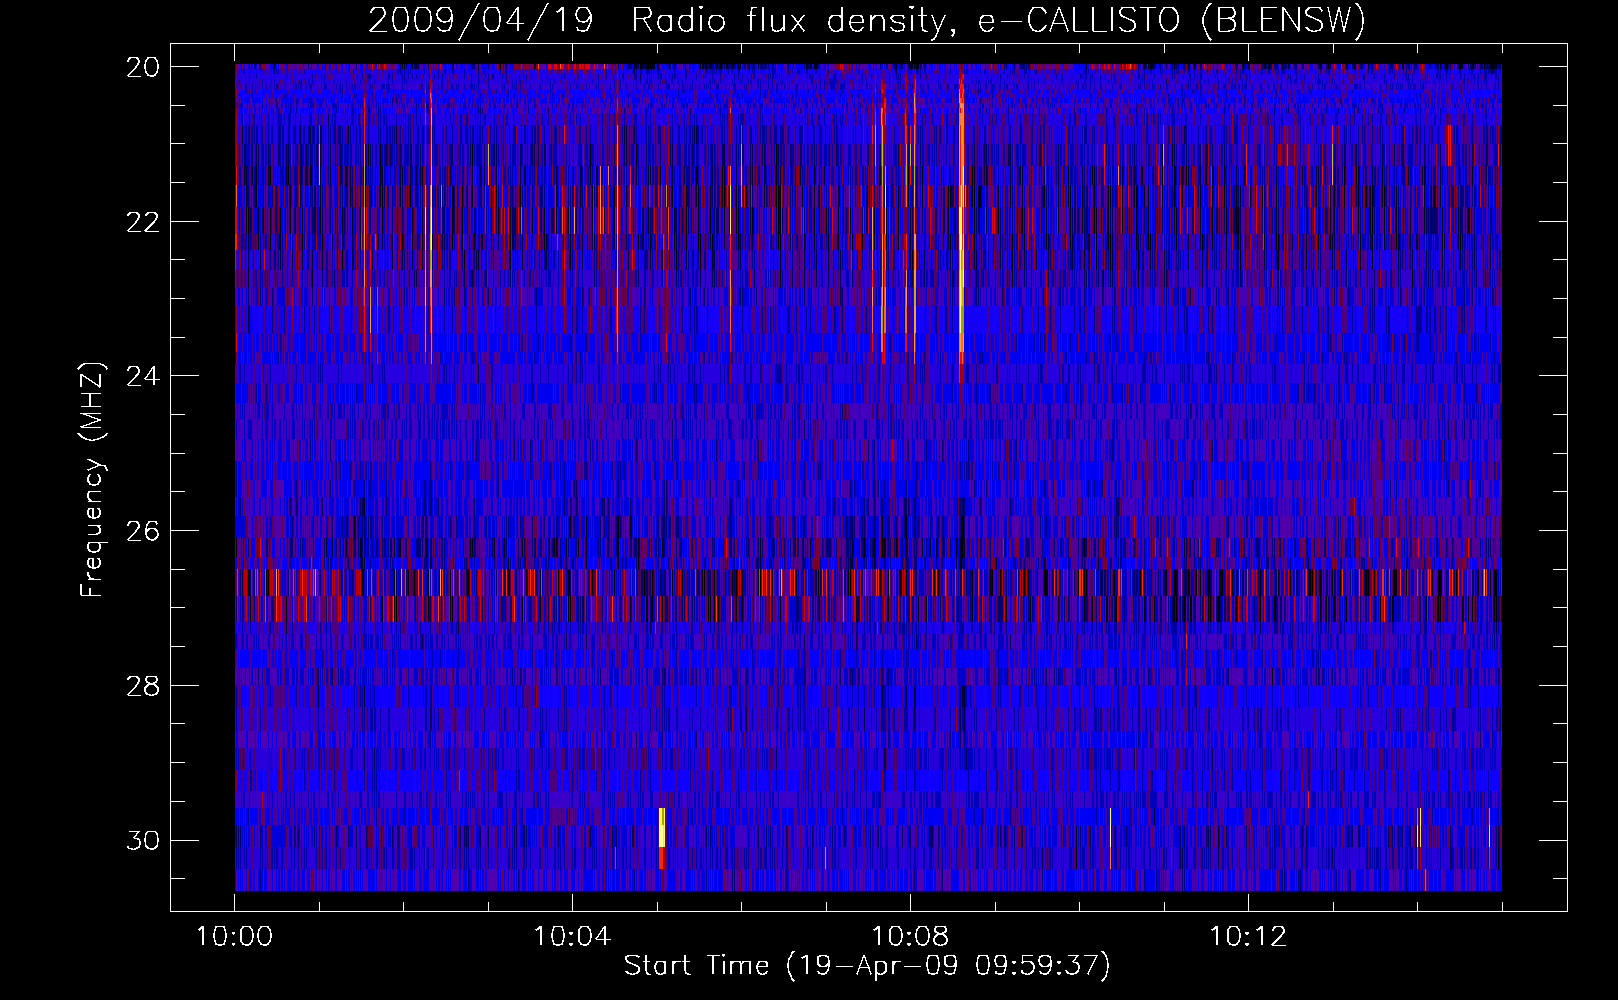Click the "20" frequency tick label

(143, 67)
